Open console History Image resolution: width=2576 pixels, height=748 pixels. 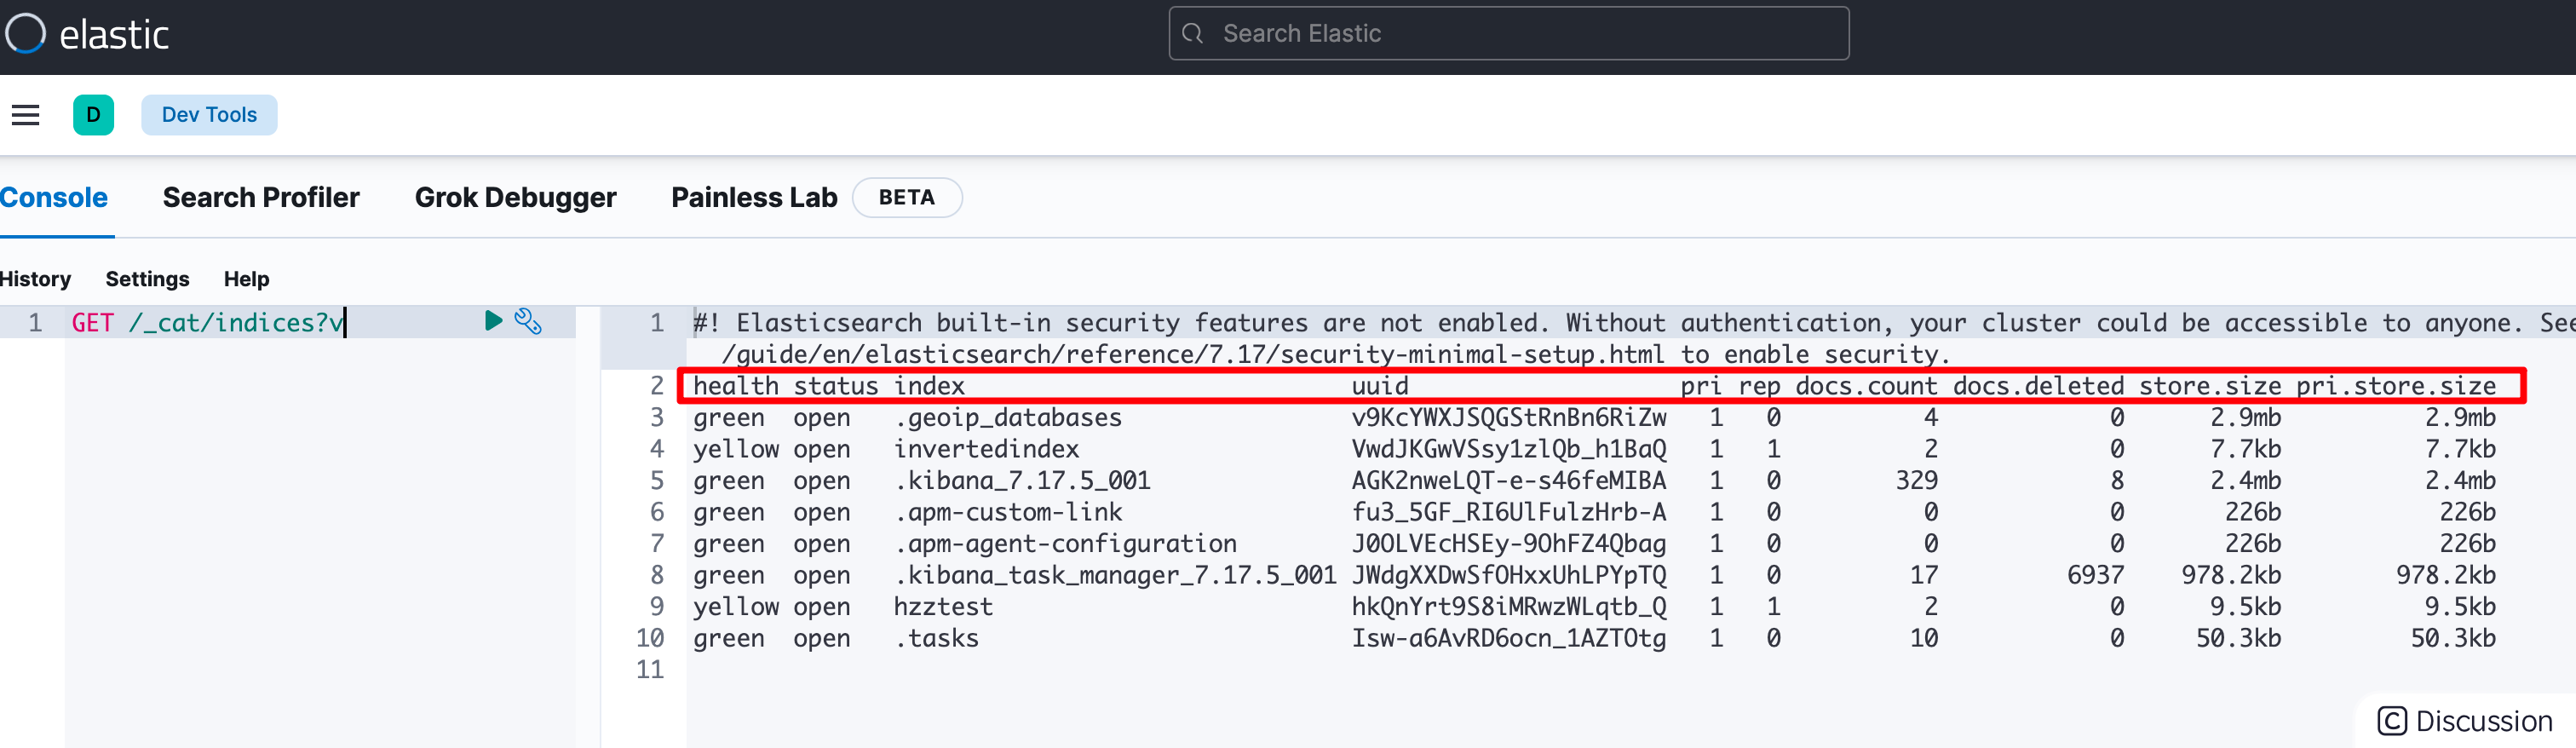[x=36, y=279]
